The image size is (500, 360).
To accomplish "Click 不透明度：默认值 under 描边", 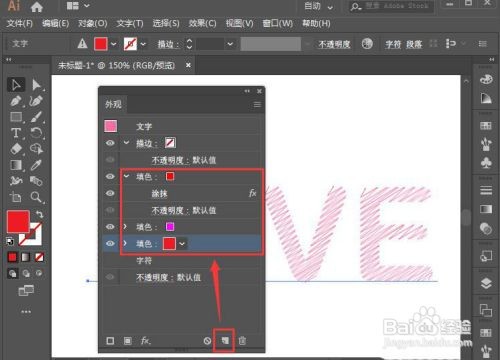I will coord(184,160).
